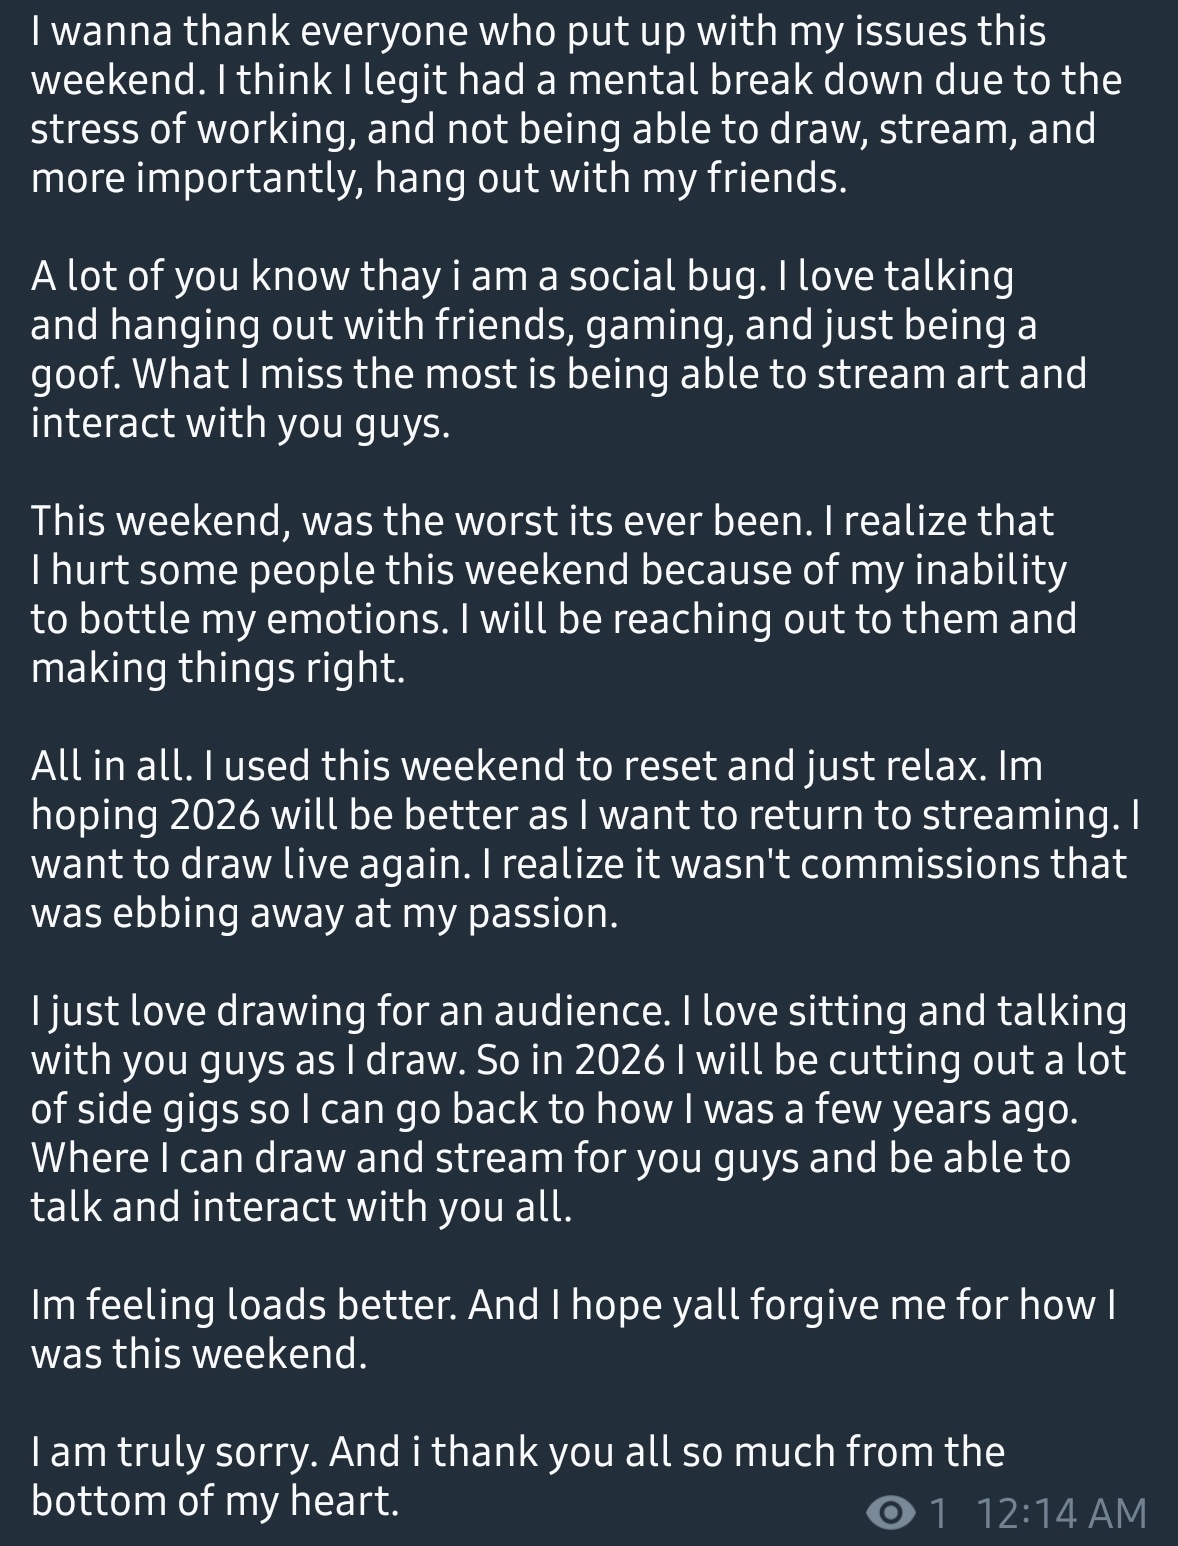Click the phrase 'was ebbing away at my passion.'
The height and width of the screenshot is (1546, 1178).
click(x=324, y=913)
